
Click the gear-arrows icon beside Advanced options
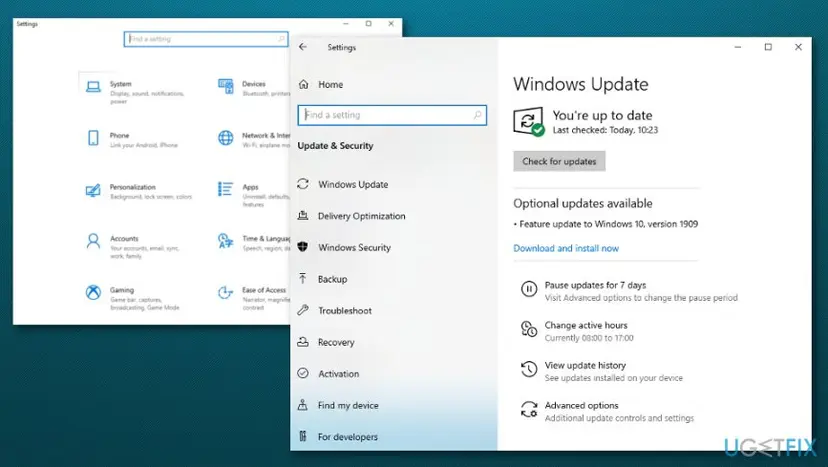tap(529, 409)
